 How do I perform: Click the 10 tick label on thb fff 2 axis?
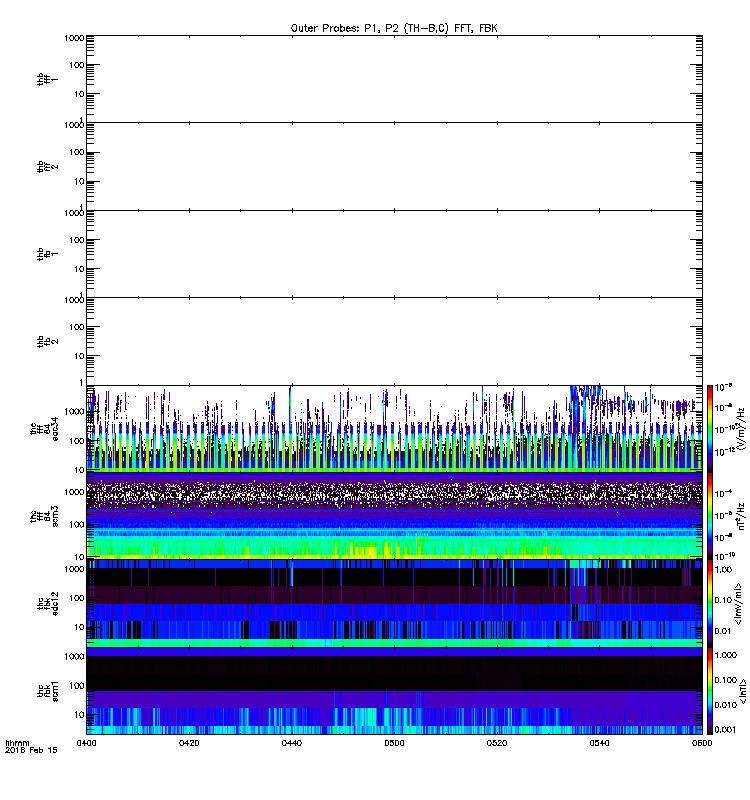[x=79, y=181]
